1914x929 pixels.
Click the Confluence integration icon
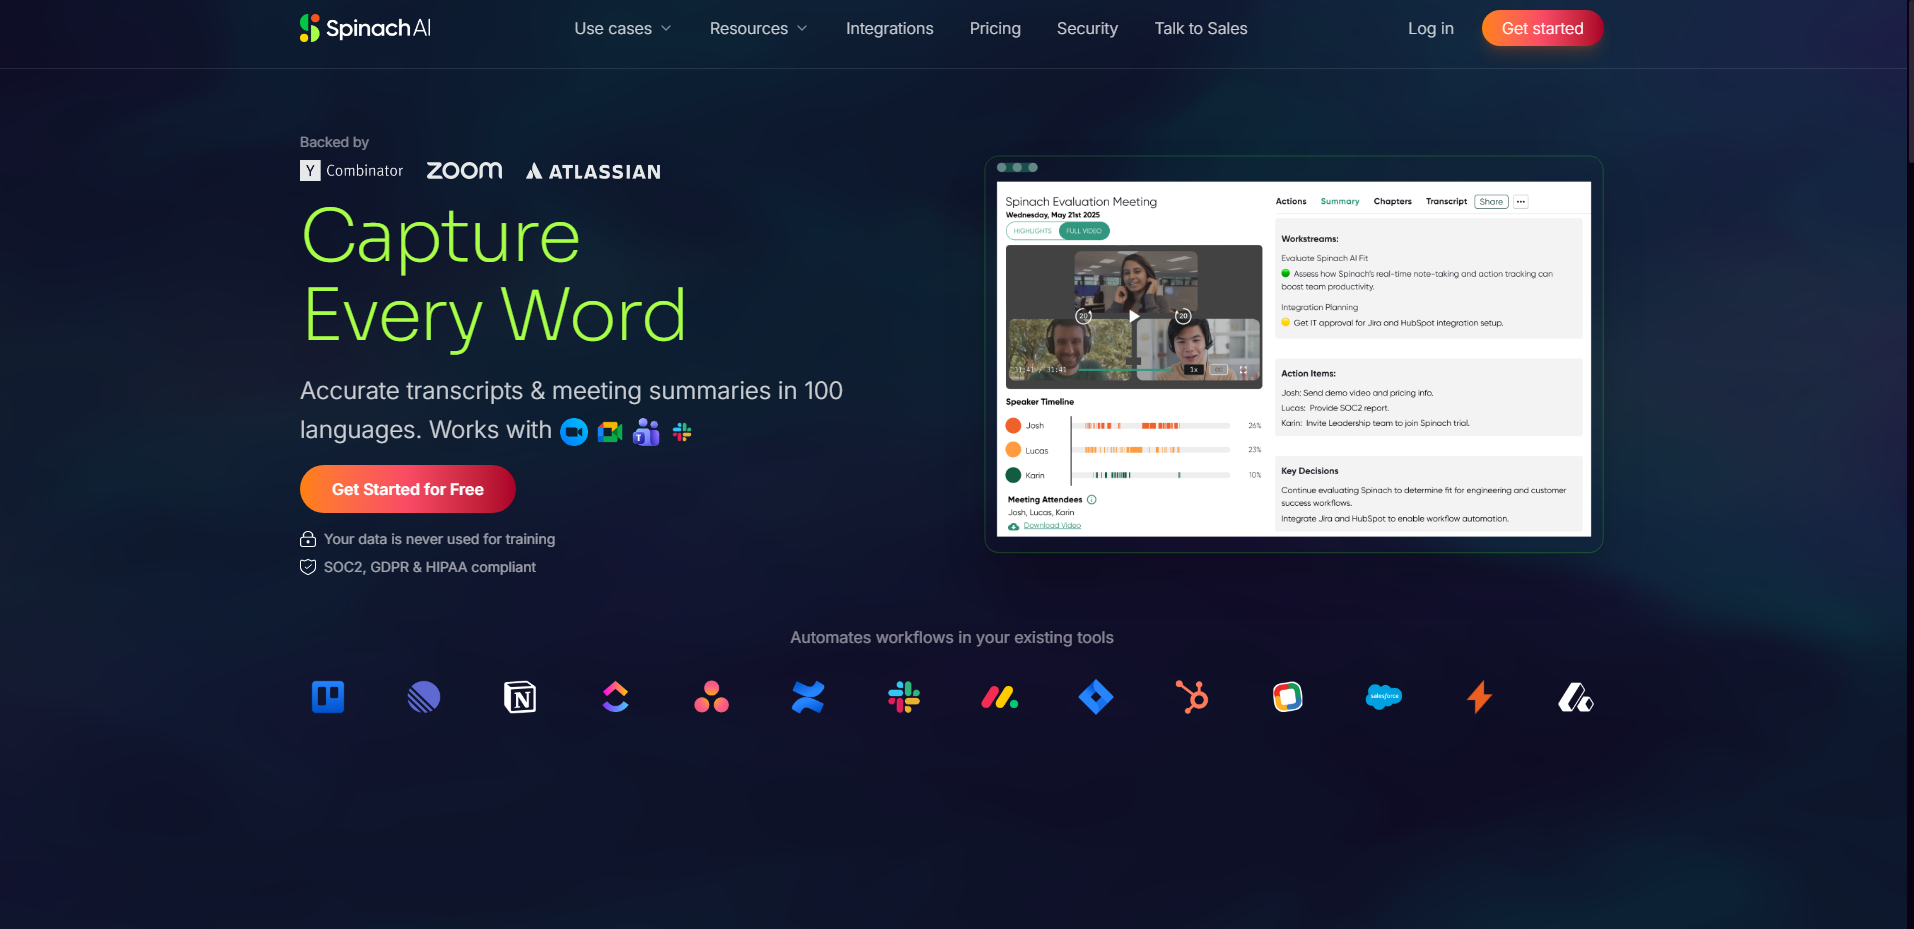pos(808,697)
